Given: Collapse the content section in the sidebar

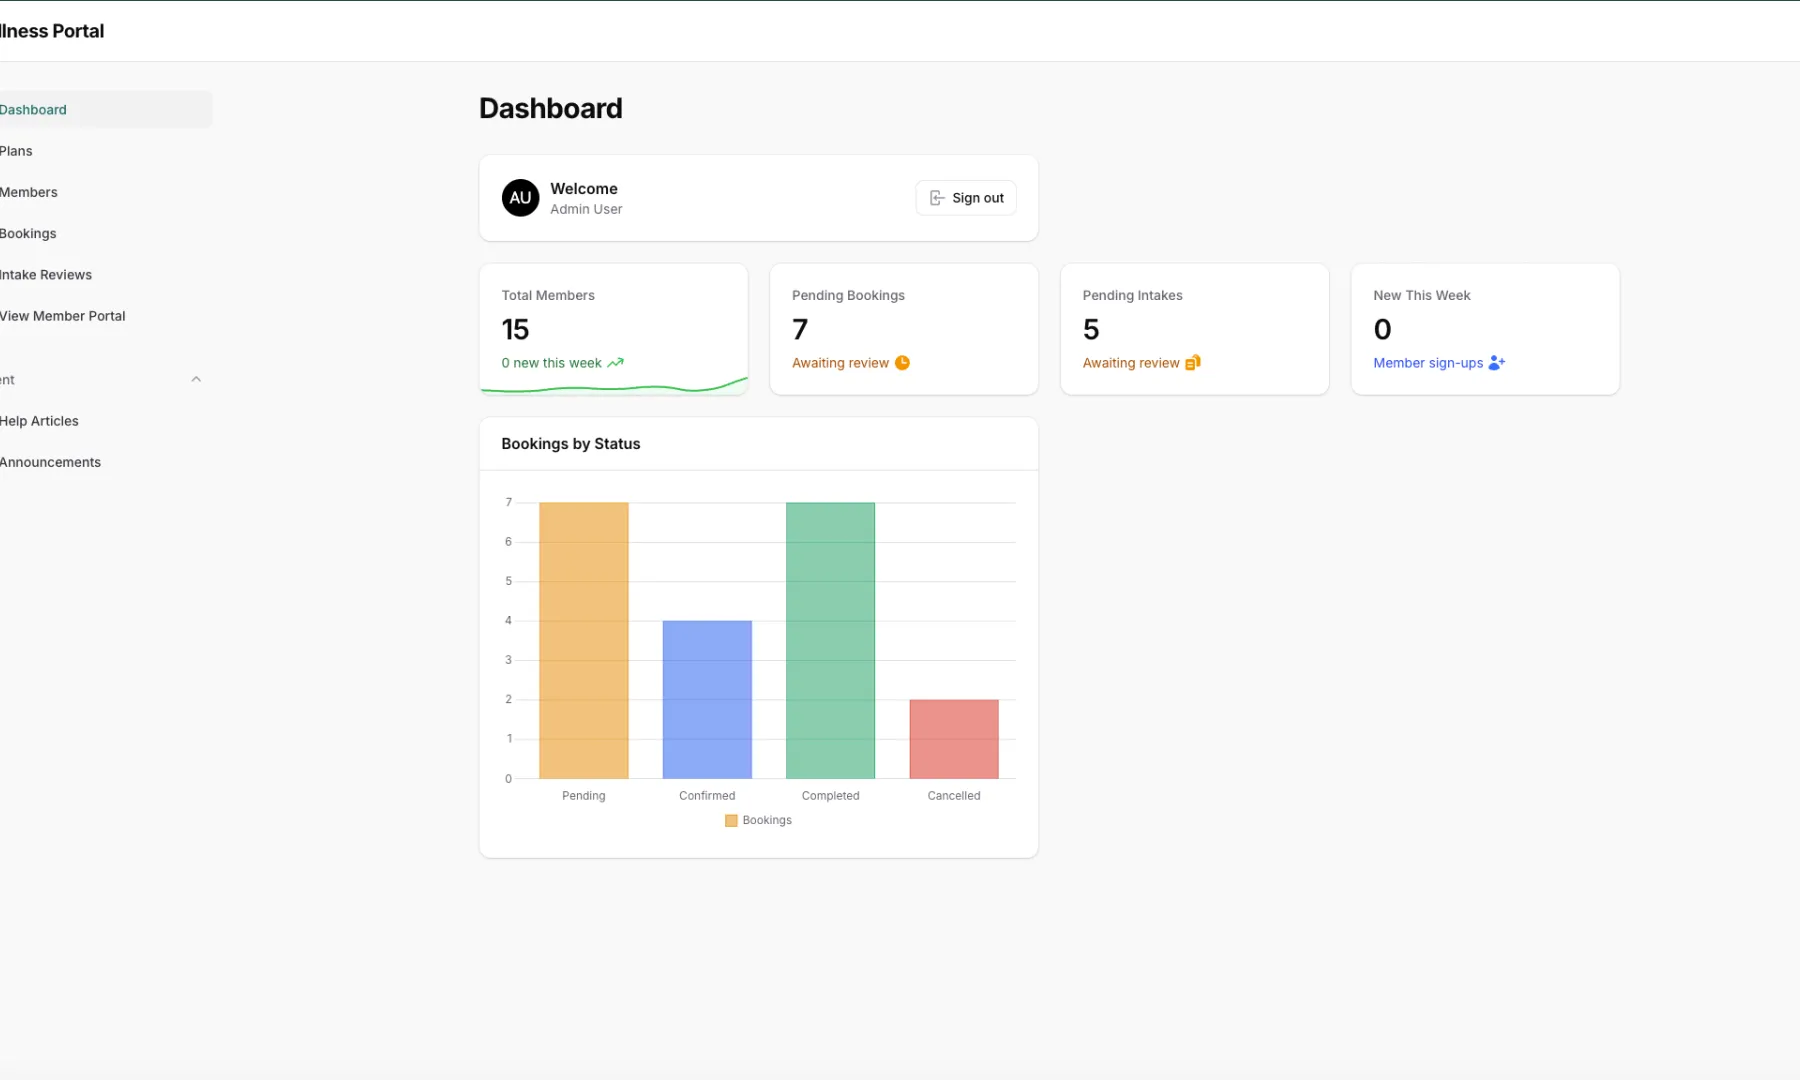Looking at the screenshot, I should (196, 378).
